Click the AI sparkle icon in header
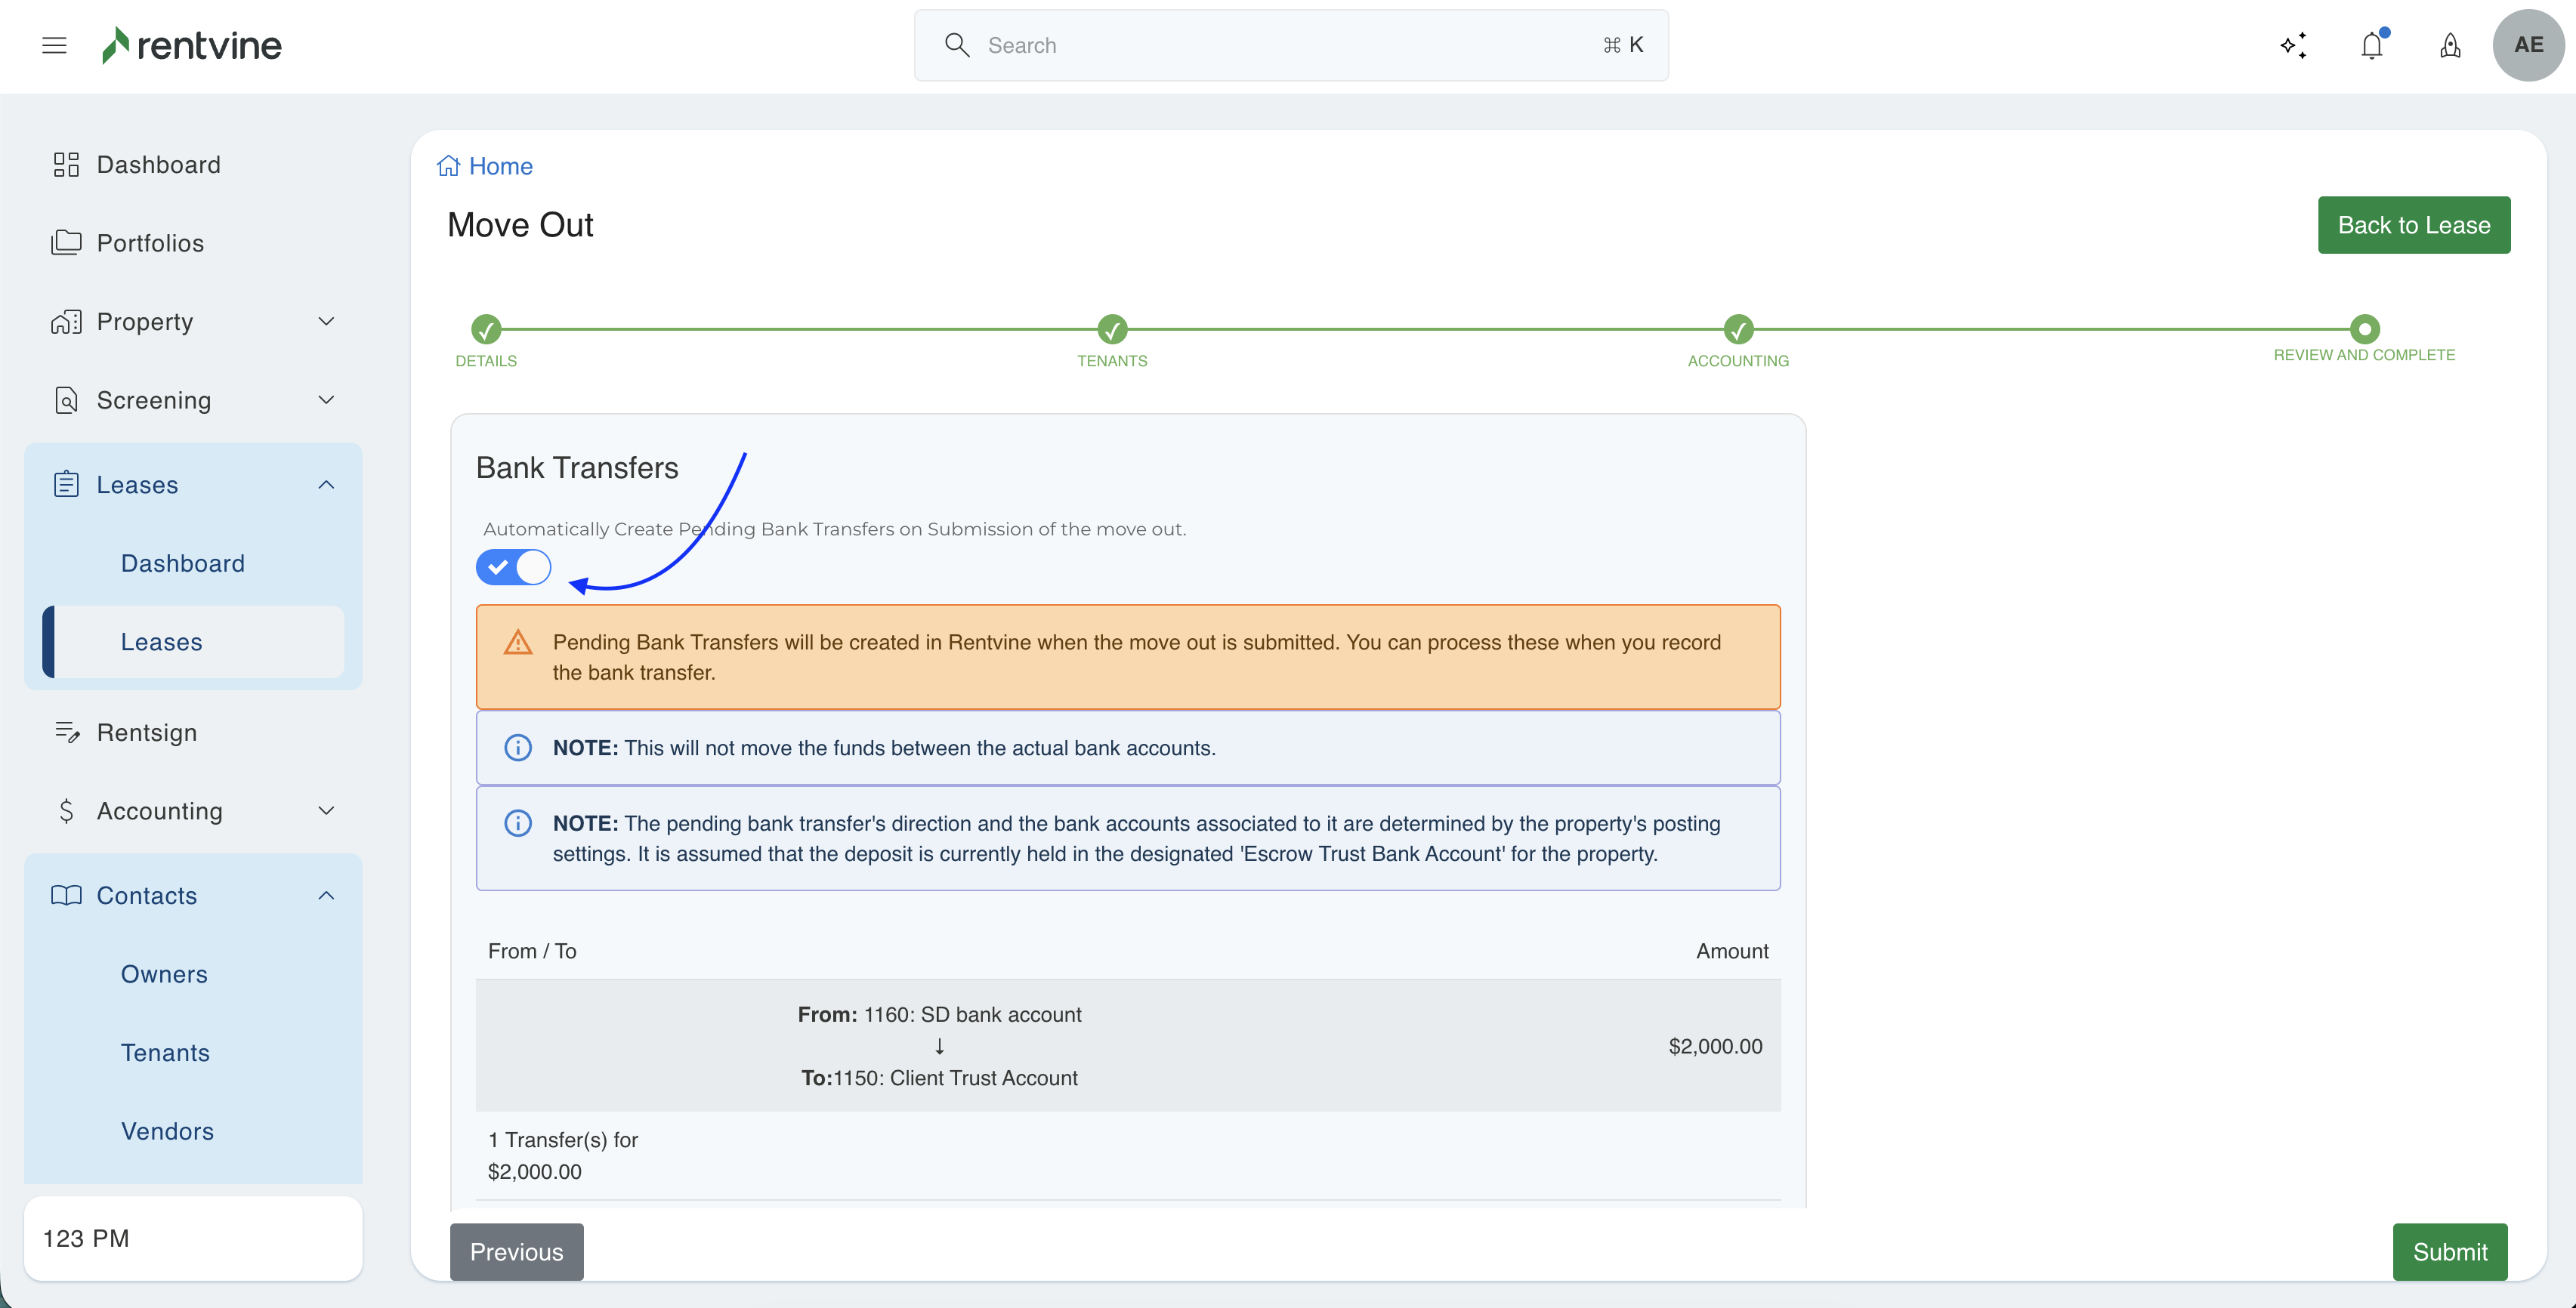 [2293, 45]
